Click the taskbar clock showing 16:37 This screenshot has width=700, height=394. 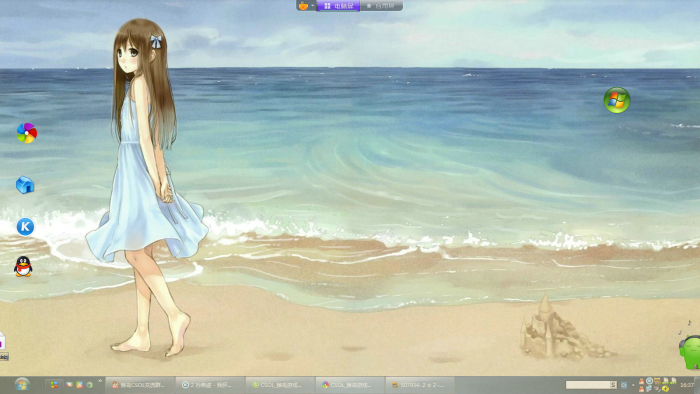click(x=687, y=385)
